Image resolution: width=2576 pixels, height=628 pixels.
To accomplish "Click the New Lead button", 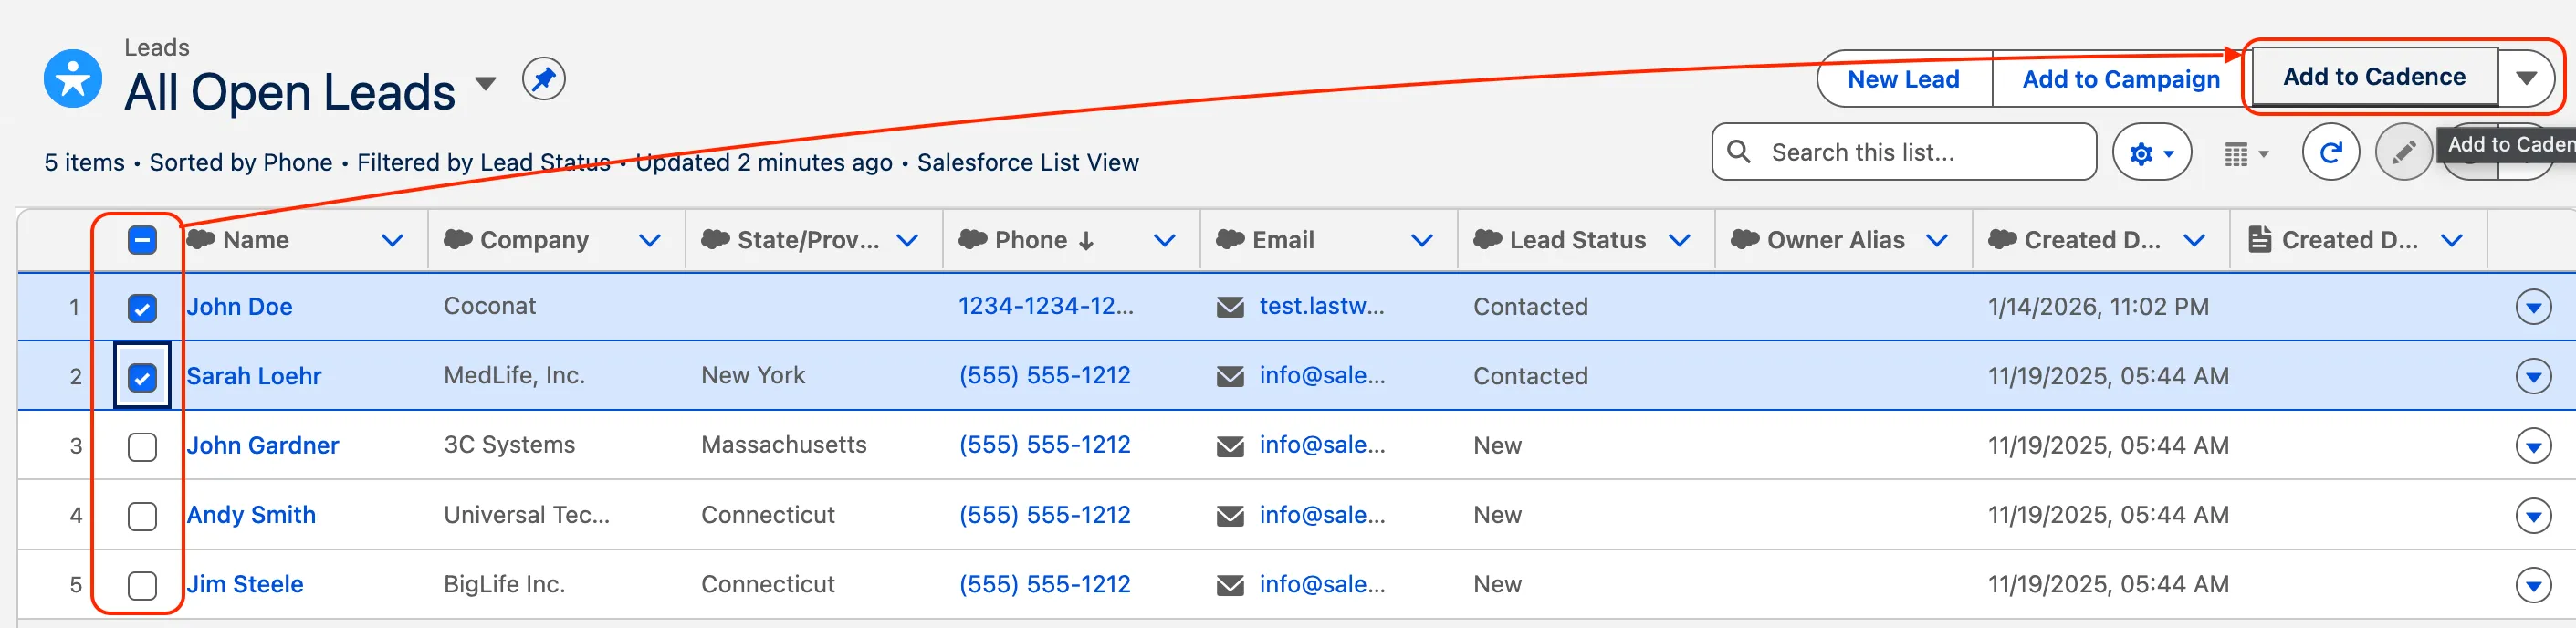I will click(1902, 80).
